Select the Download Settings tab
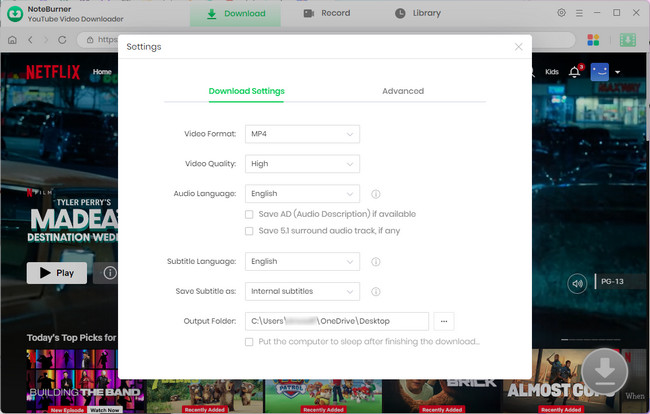650x414 pixels. (247, 91)
